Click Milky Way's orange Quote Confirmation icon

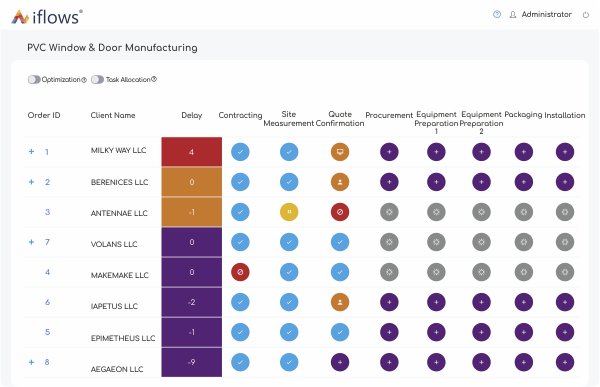(340, 152)
